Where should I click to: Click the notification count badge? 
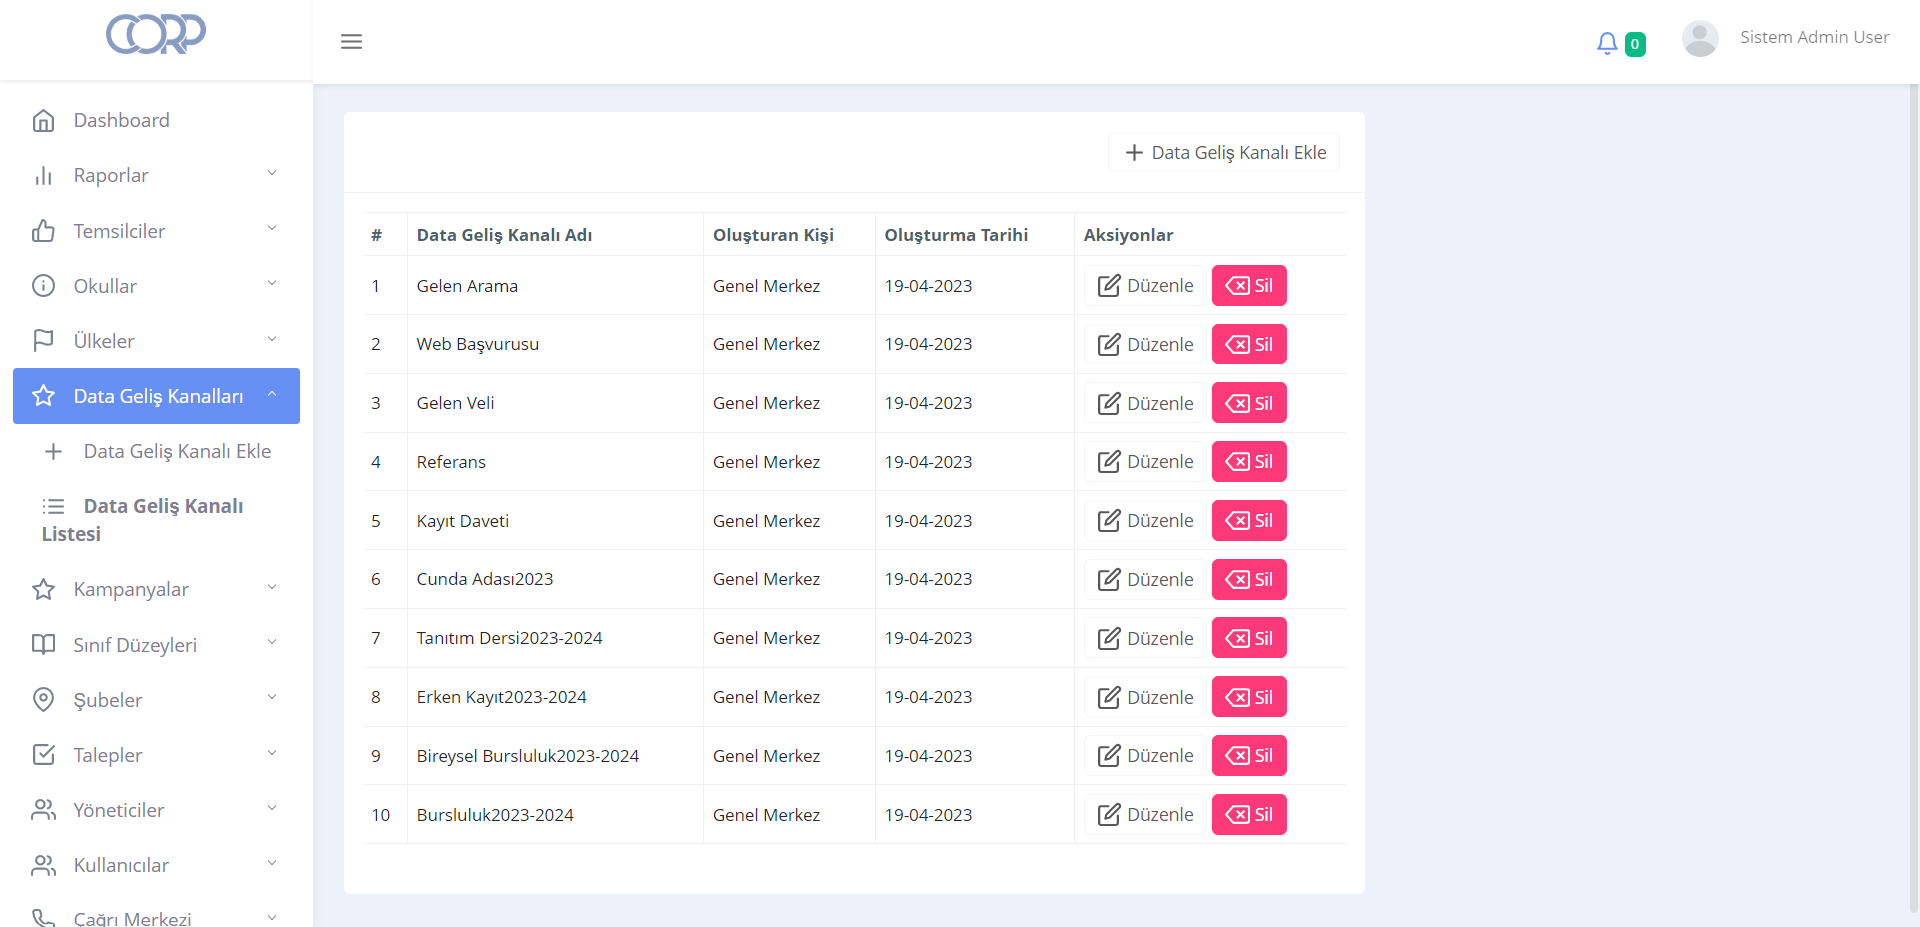coord(1635,44)
